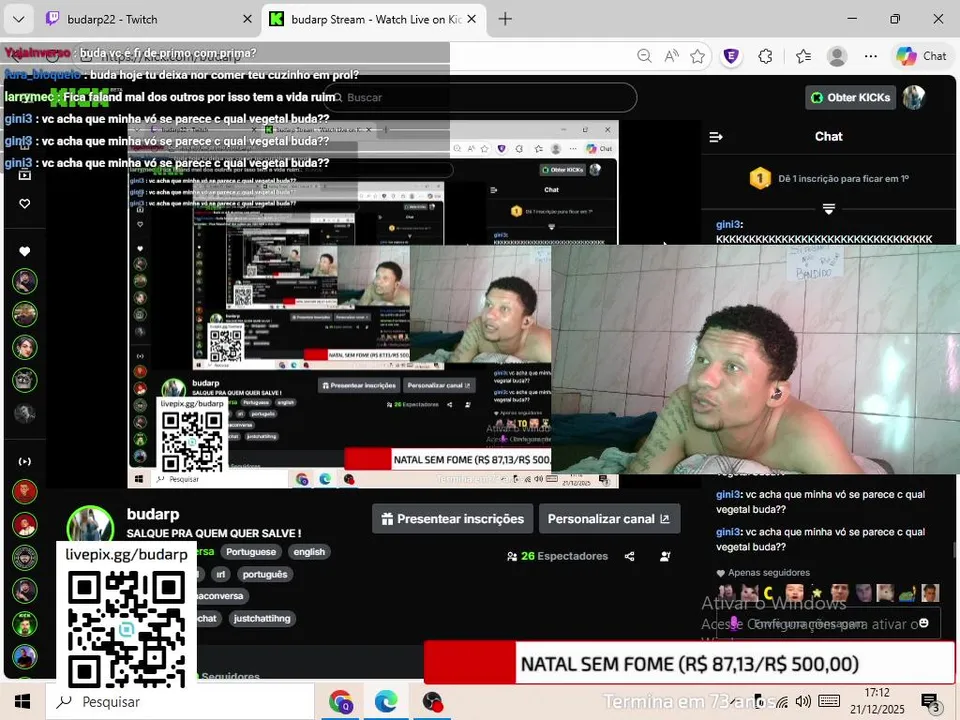Open the Copilot Chat button
The image size is (960, 720).
(921, 56)
